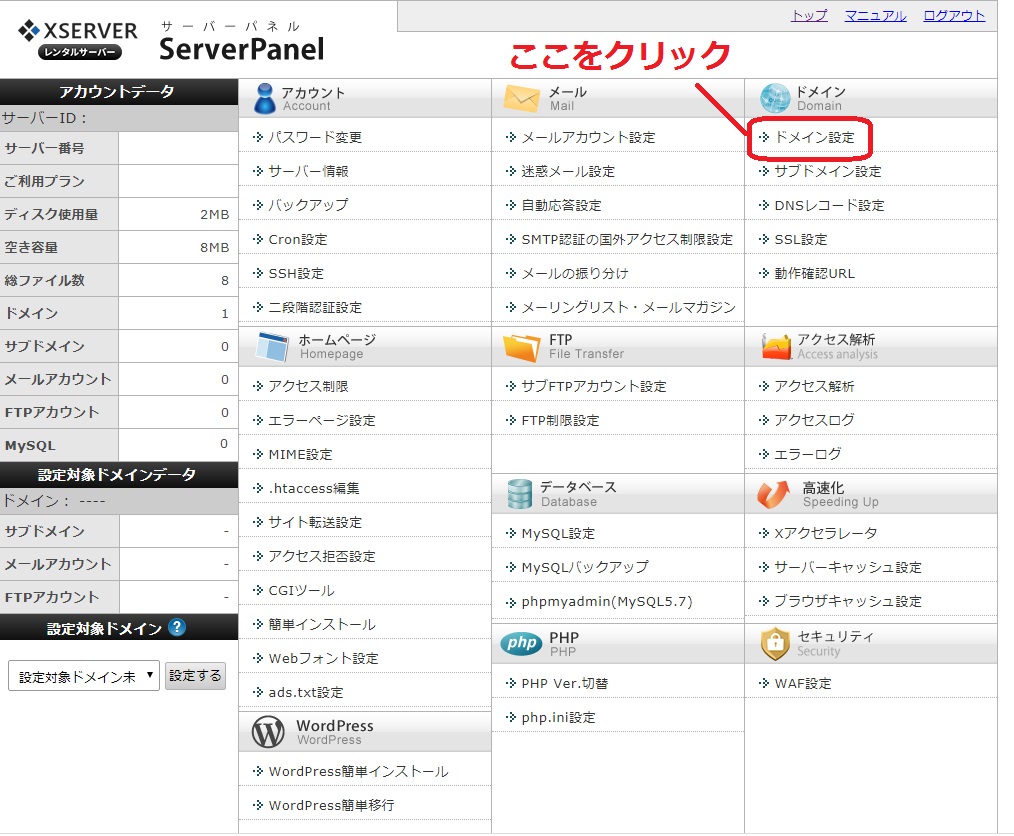Open 簡単インストール under Homepage
Screen dimensions: 1014x836
322,625
